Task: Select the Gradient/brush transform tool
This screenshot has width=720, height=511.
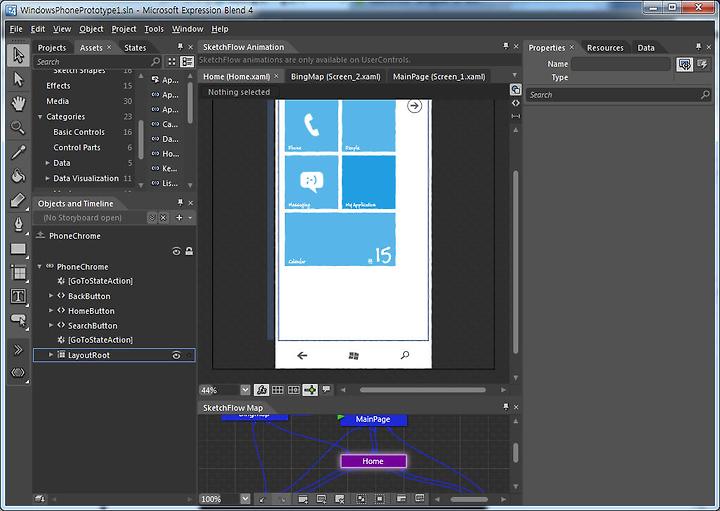Action: point(18,200)
